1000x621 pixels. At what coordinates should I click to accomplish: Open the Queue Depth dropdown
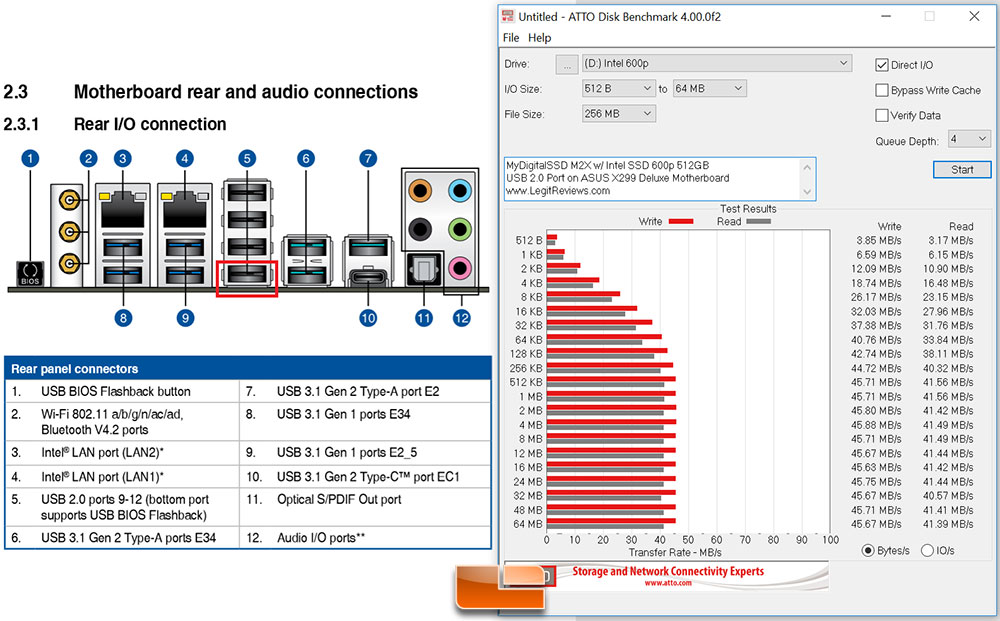click(969, 139)
